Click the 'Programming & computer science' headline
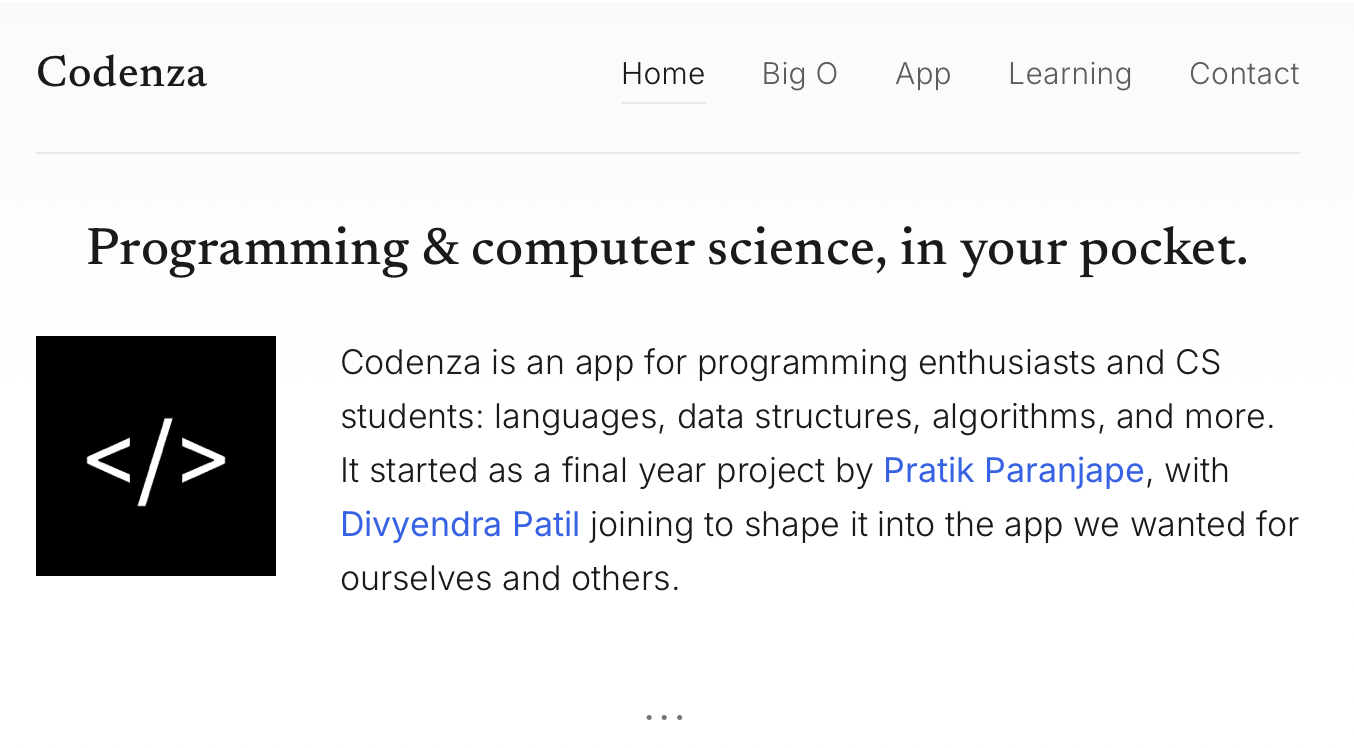The height and width of the screenshot is (748, 1354). click(x=667, y=249)
